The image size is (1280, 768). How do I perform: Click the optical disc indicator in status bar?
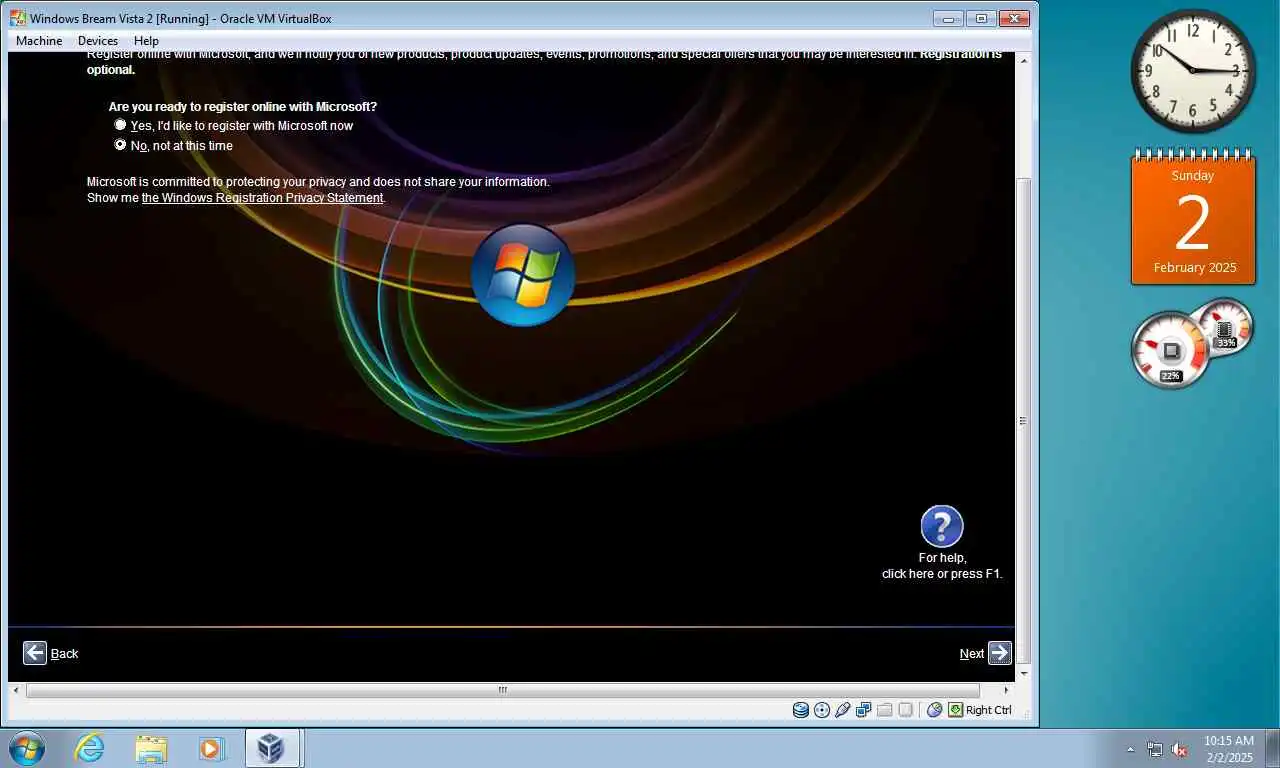pos(822,710)
